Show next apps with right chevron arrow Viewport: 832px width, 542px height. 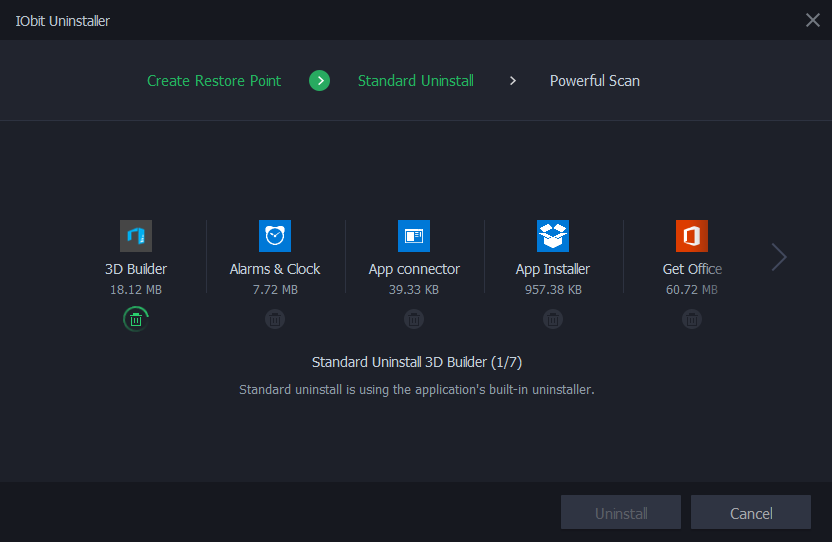778,257
